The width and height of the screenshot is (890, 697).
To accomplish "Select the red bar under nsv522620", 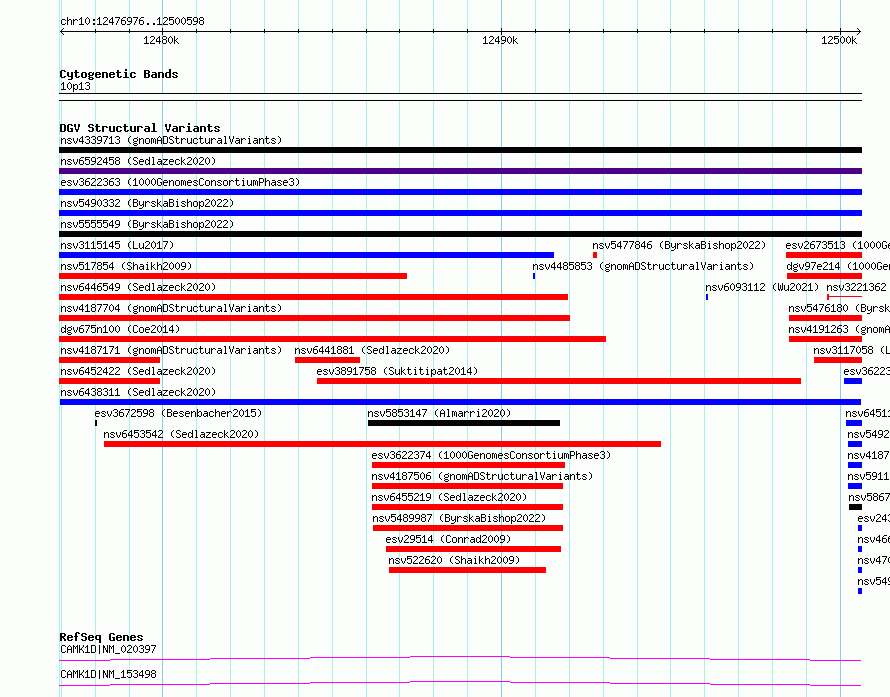I will pos(467,570).
